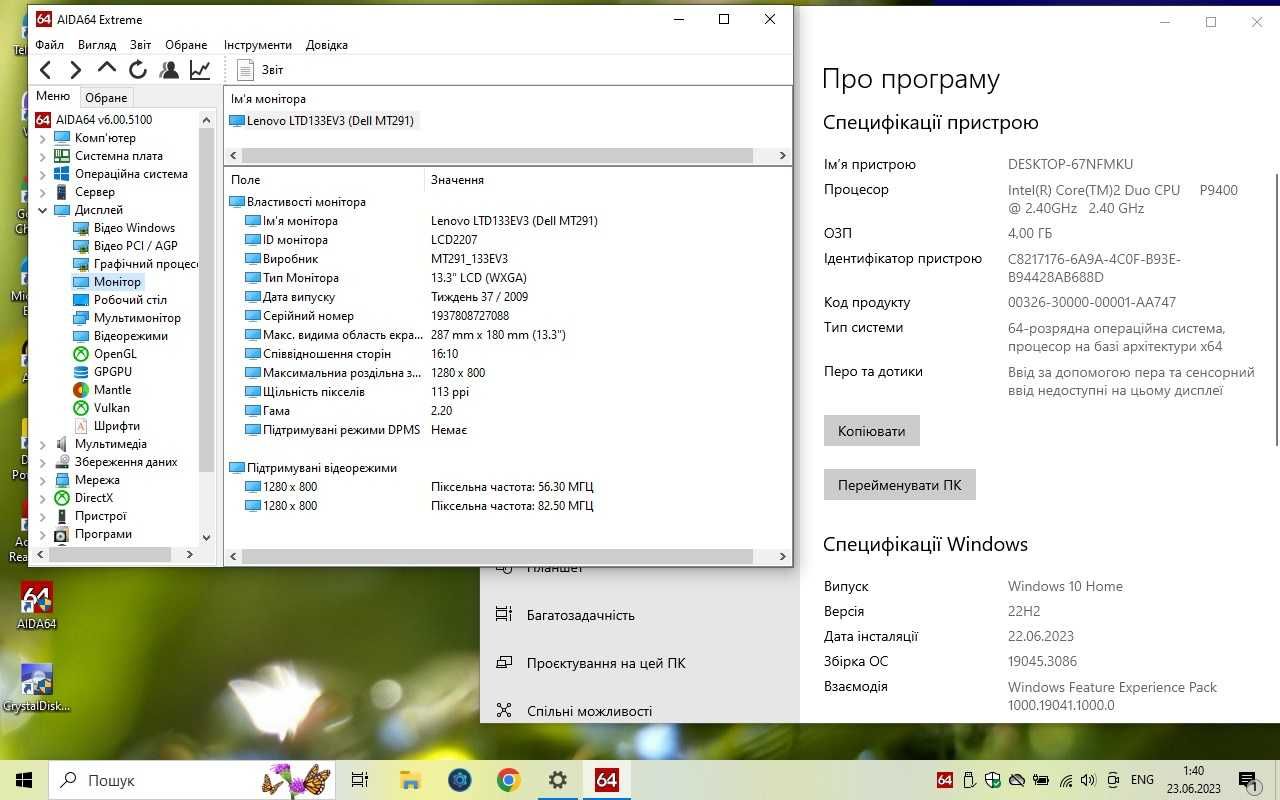The image size is (1280, 800).
Task: Click the AIDA64 taskbar button
Action: [x=606, y=780]
